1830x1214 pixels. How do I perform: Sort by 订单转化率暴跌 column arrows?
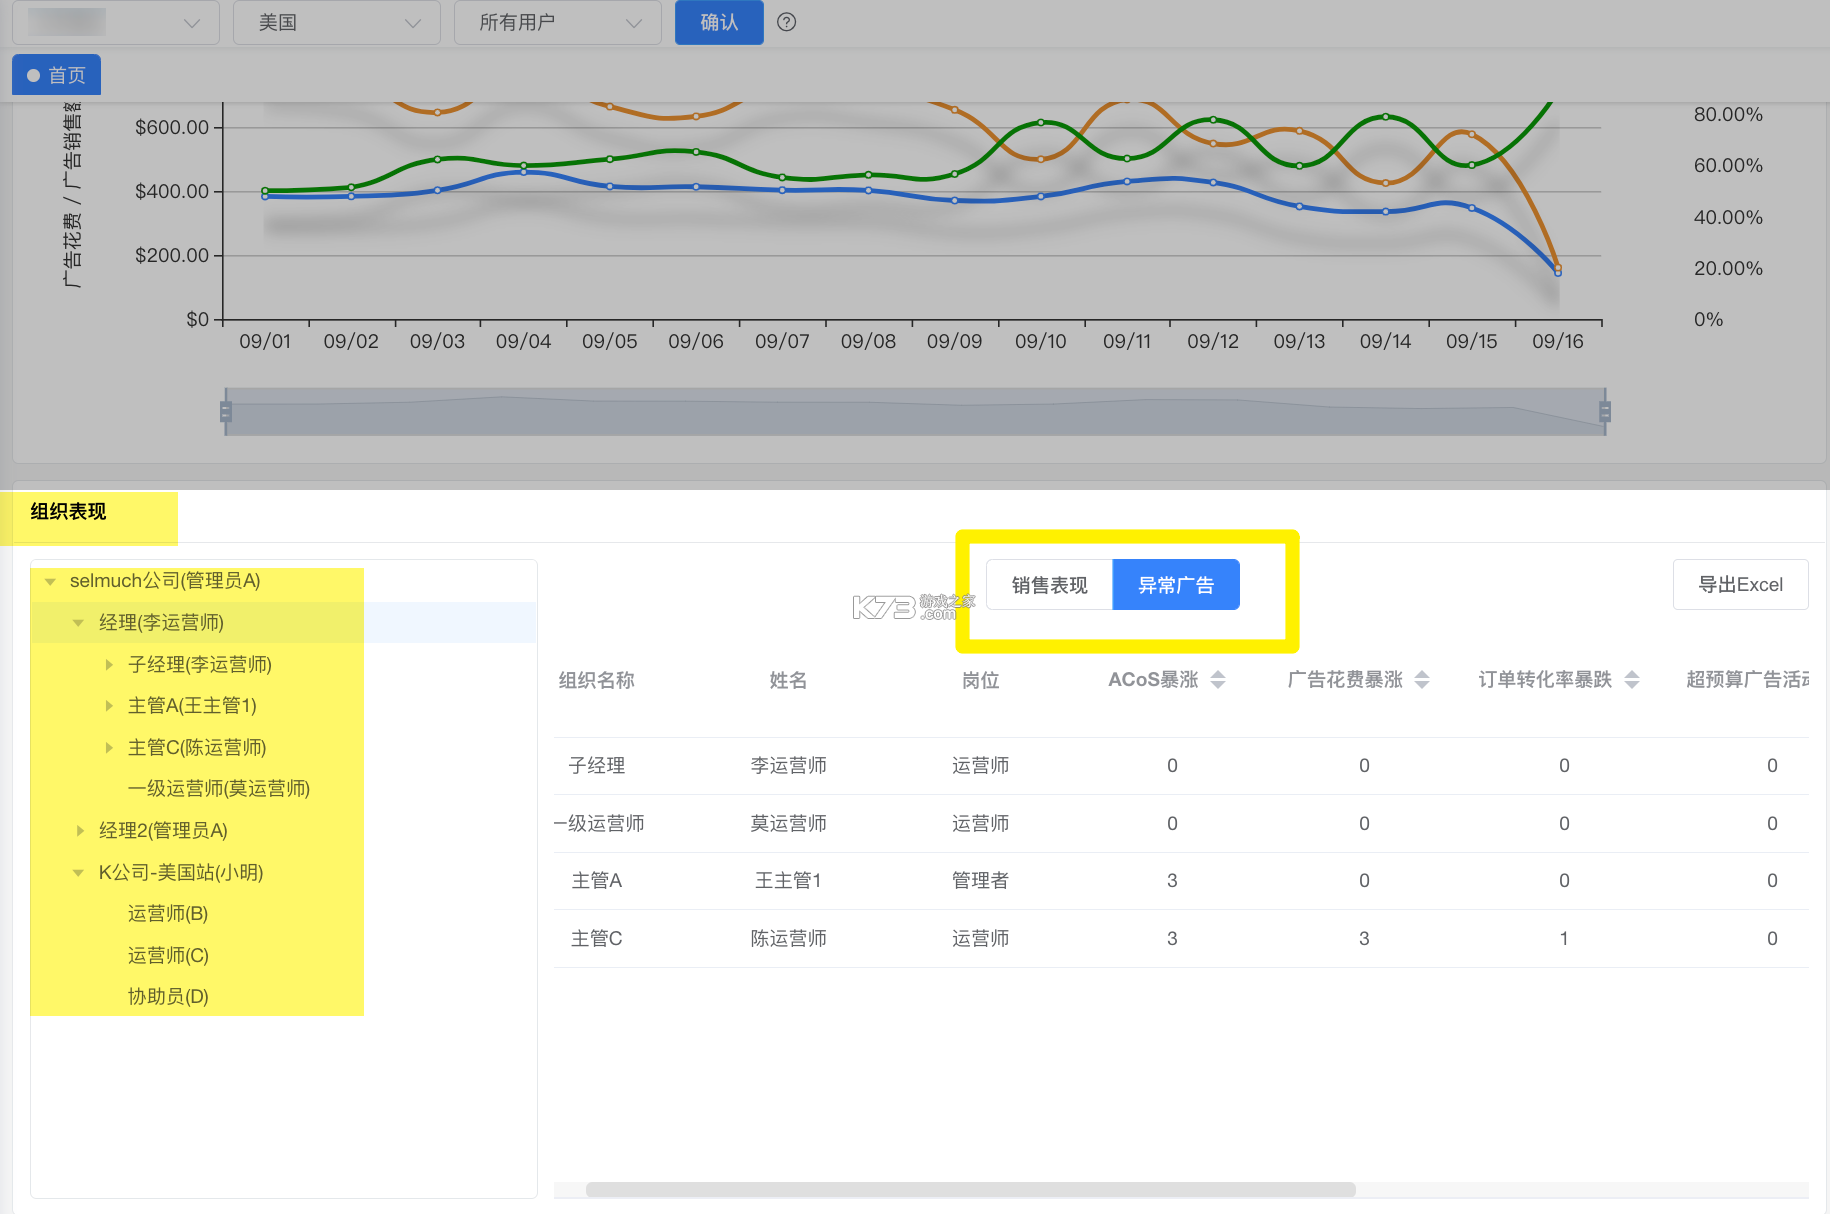point(1632,680)
